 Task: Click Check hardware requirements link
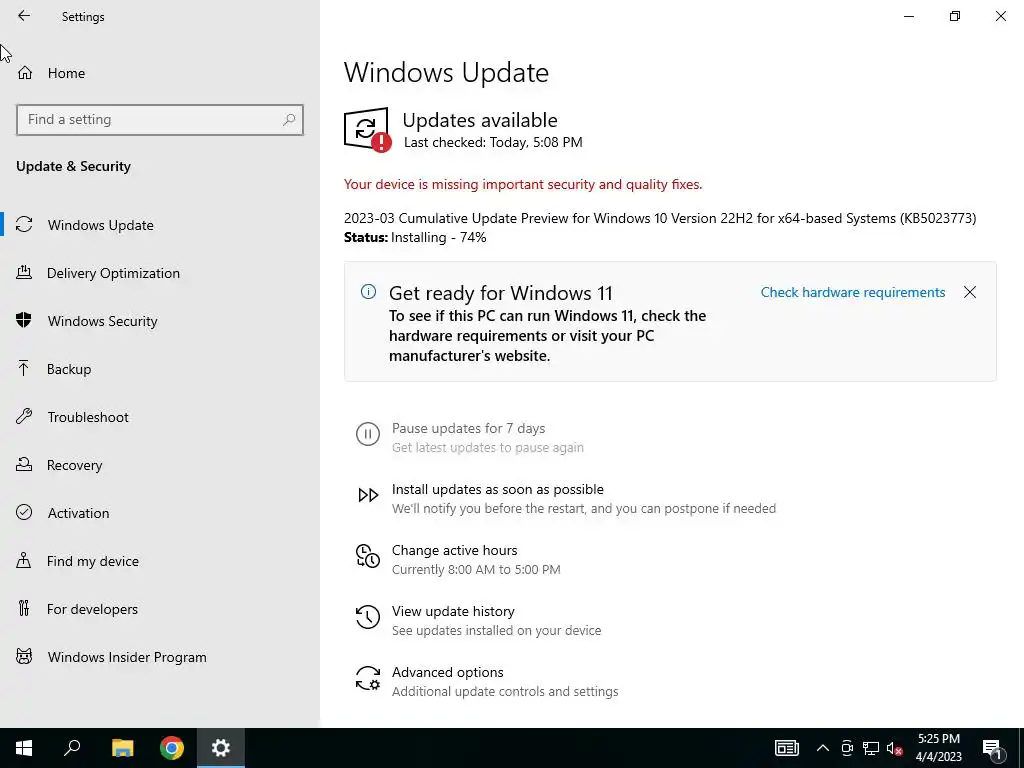pyautogui.click(x=853, y=292)
